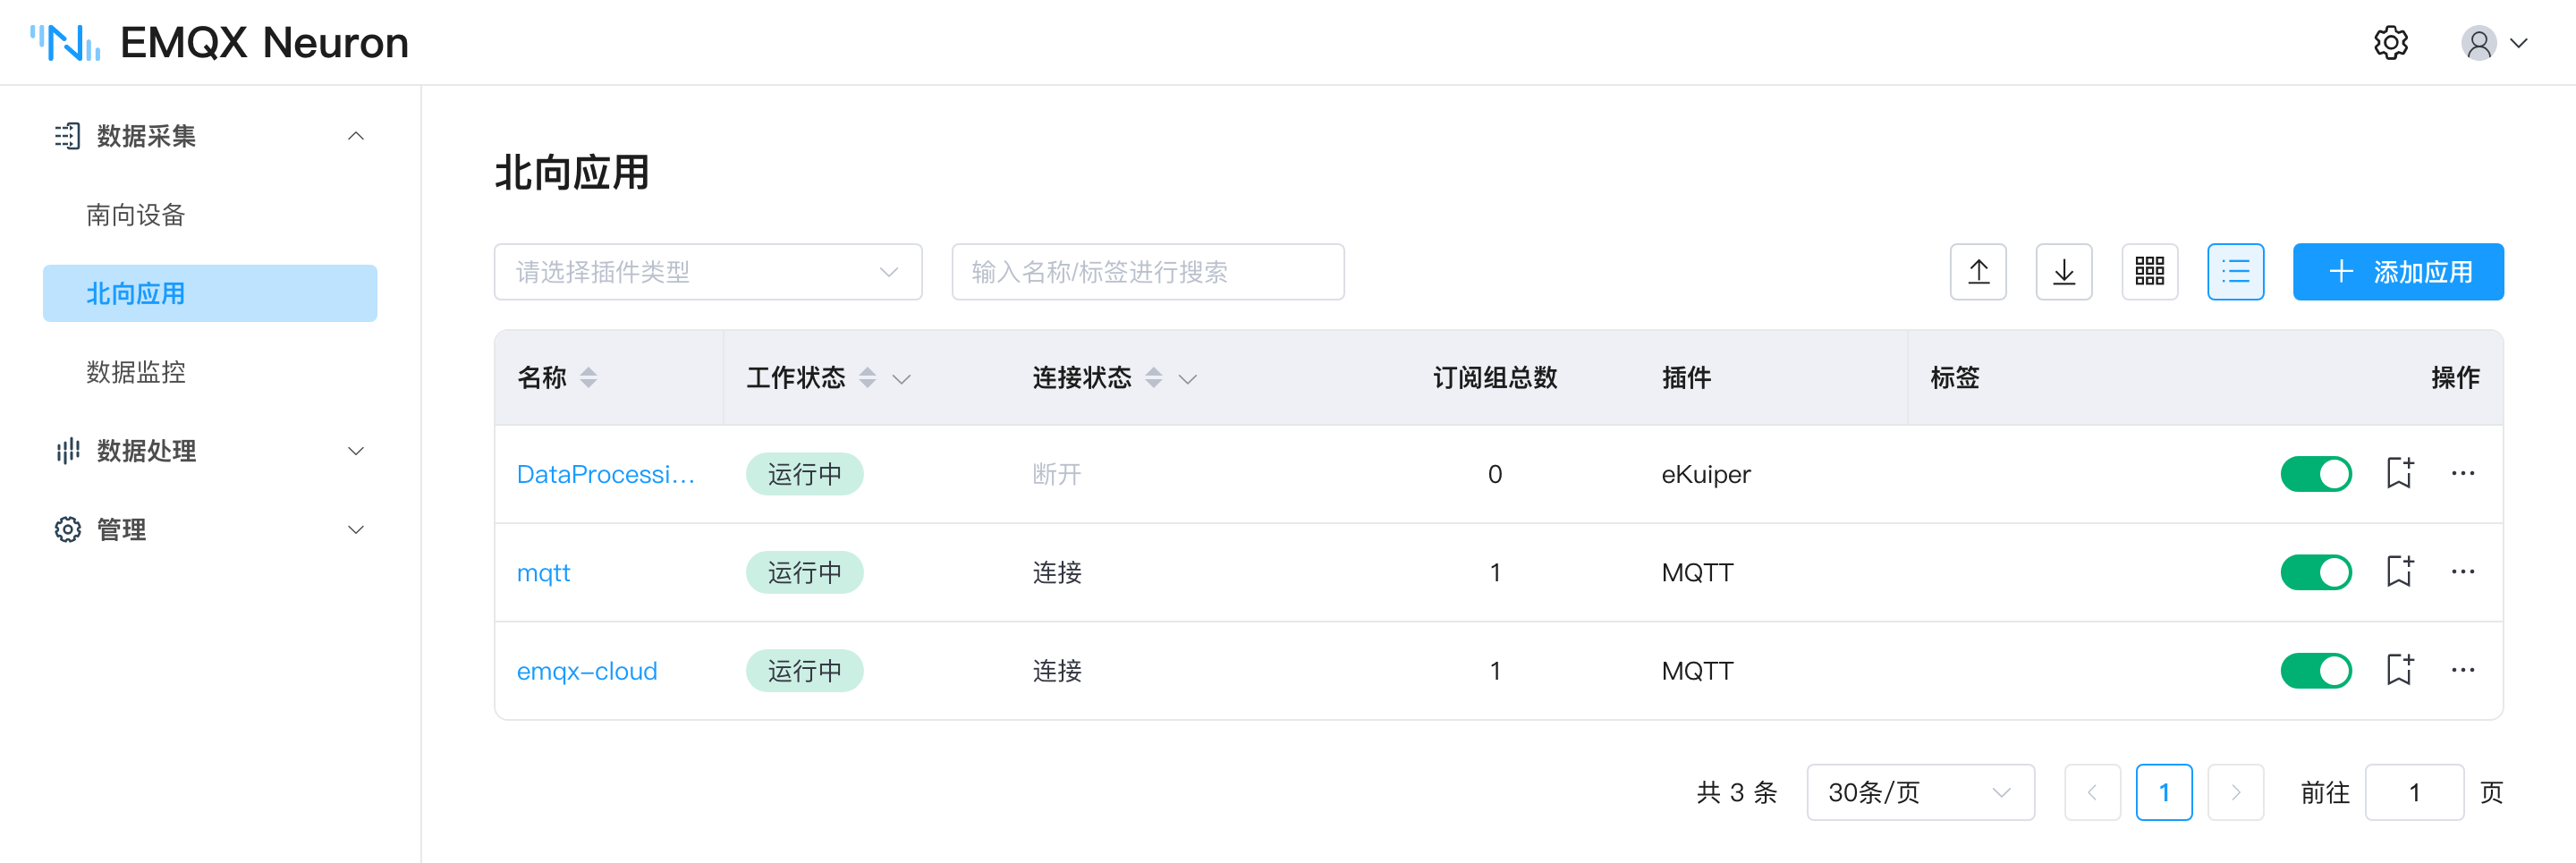Focus the name/tag search input
The image size is (2576, 863).
(1148, 272)
